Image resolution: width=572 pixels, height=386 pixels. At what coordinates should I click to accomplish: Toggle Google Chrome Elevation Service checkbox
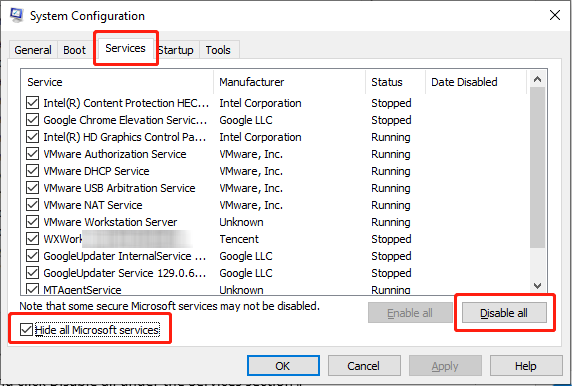click(32, 120)
